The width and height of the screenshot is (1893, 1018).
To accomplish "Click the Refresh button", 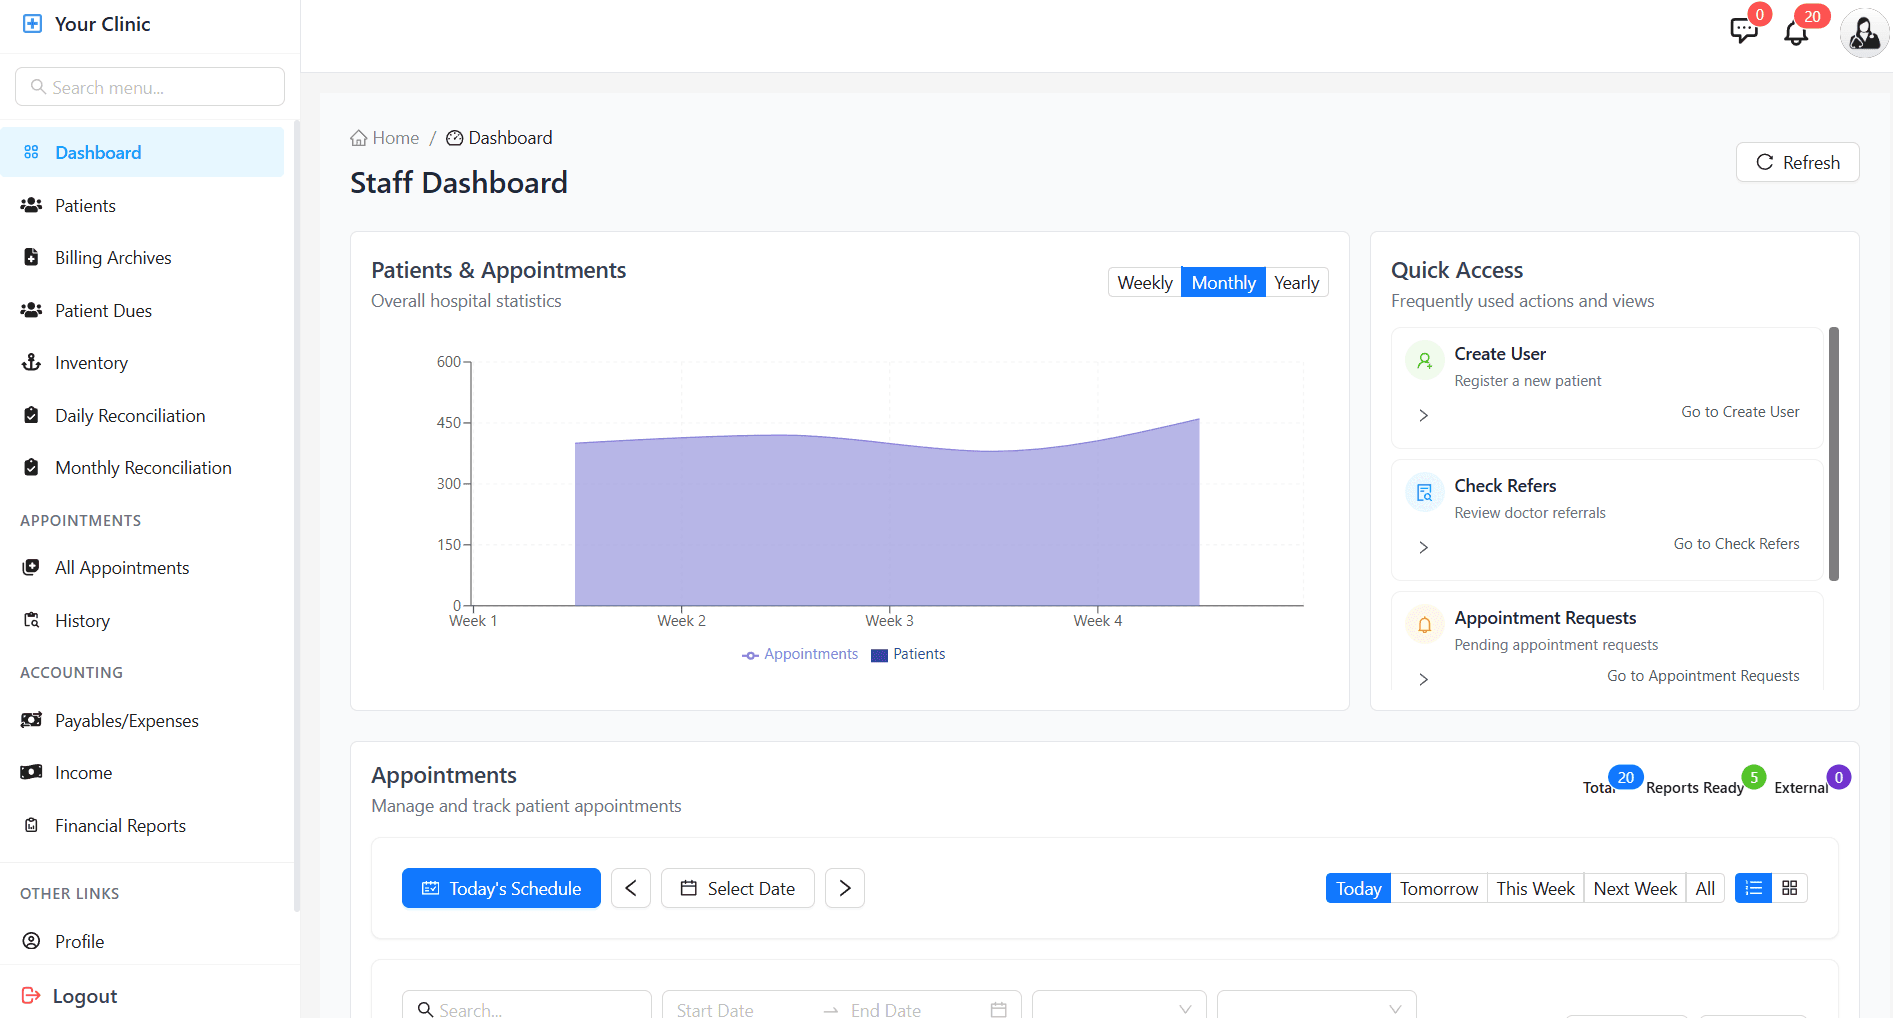I will [1797, 162].
